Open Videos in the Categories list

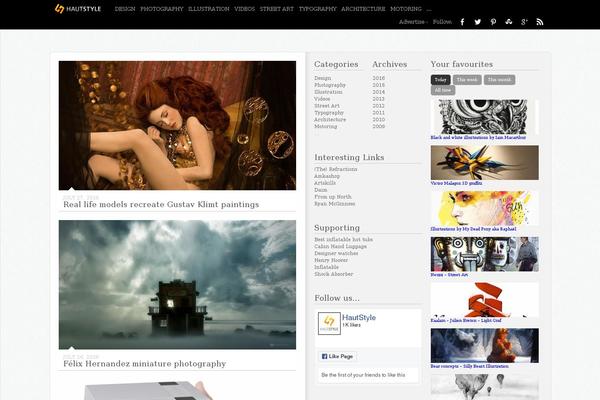pos(322,99)
